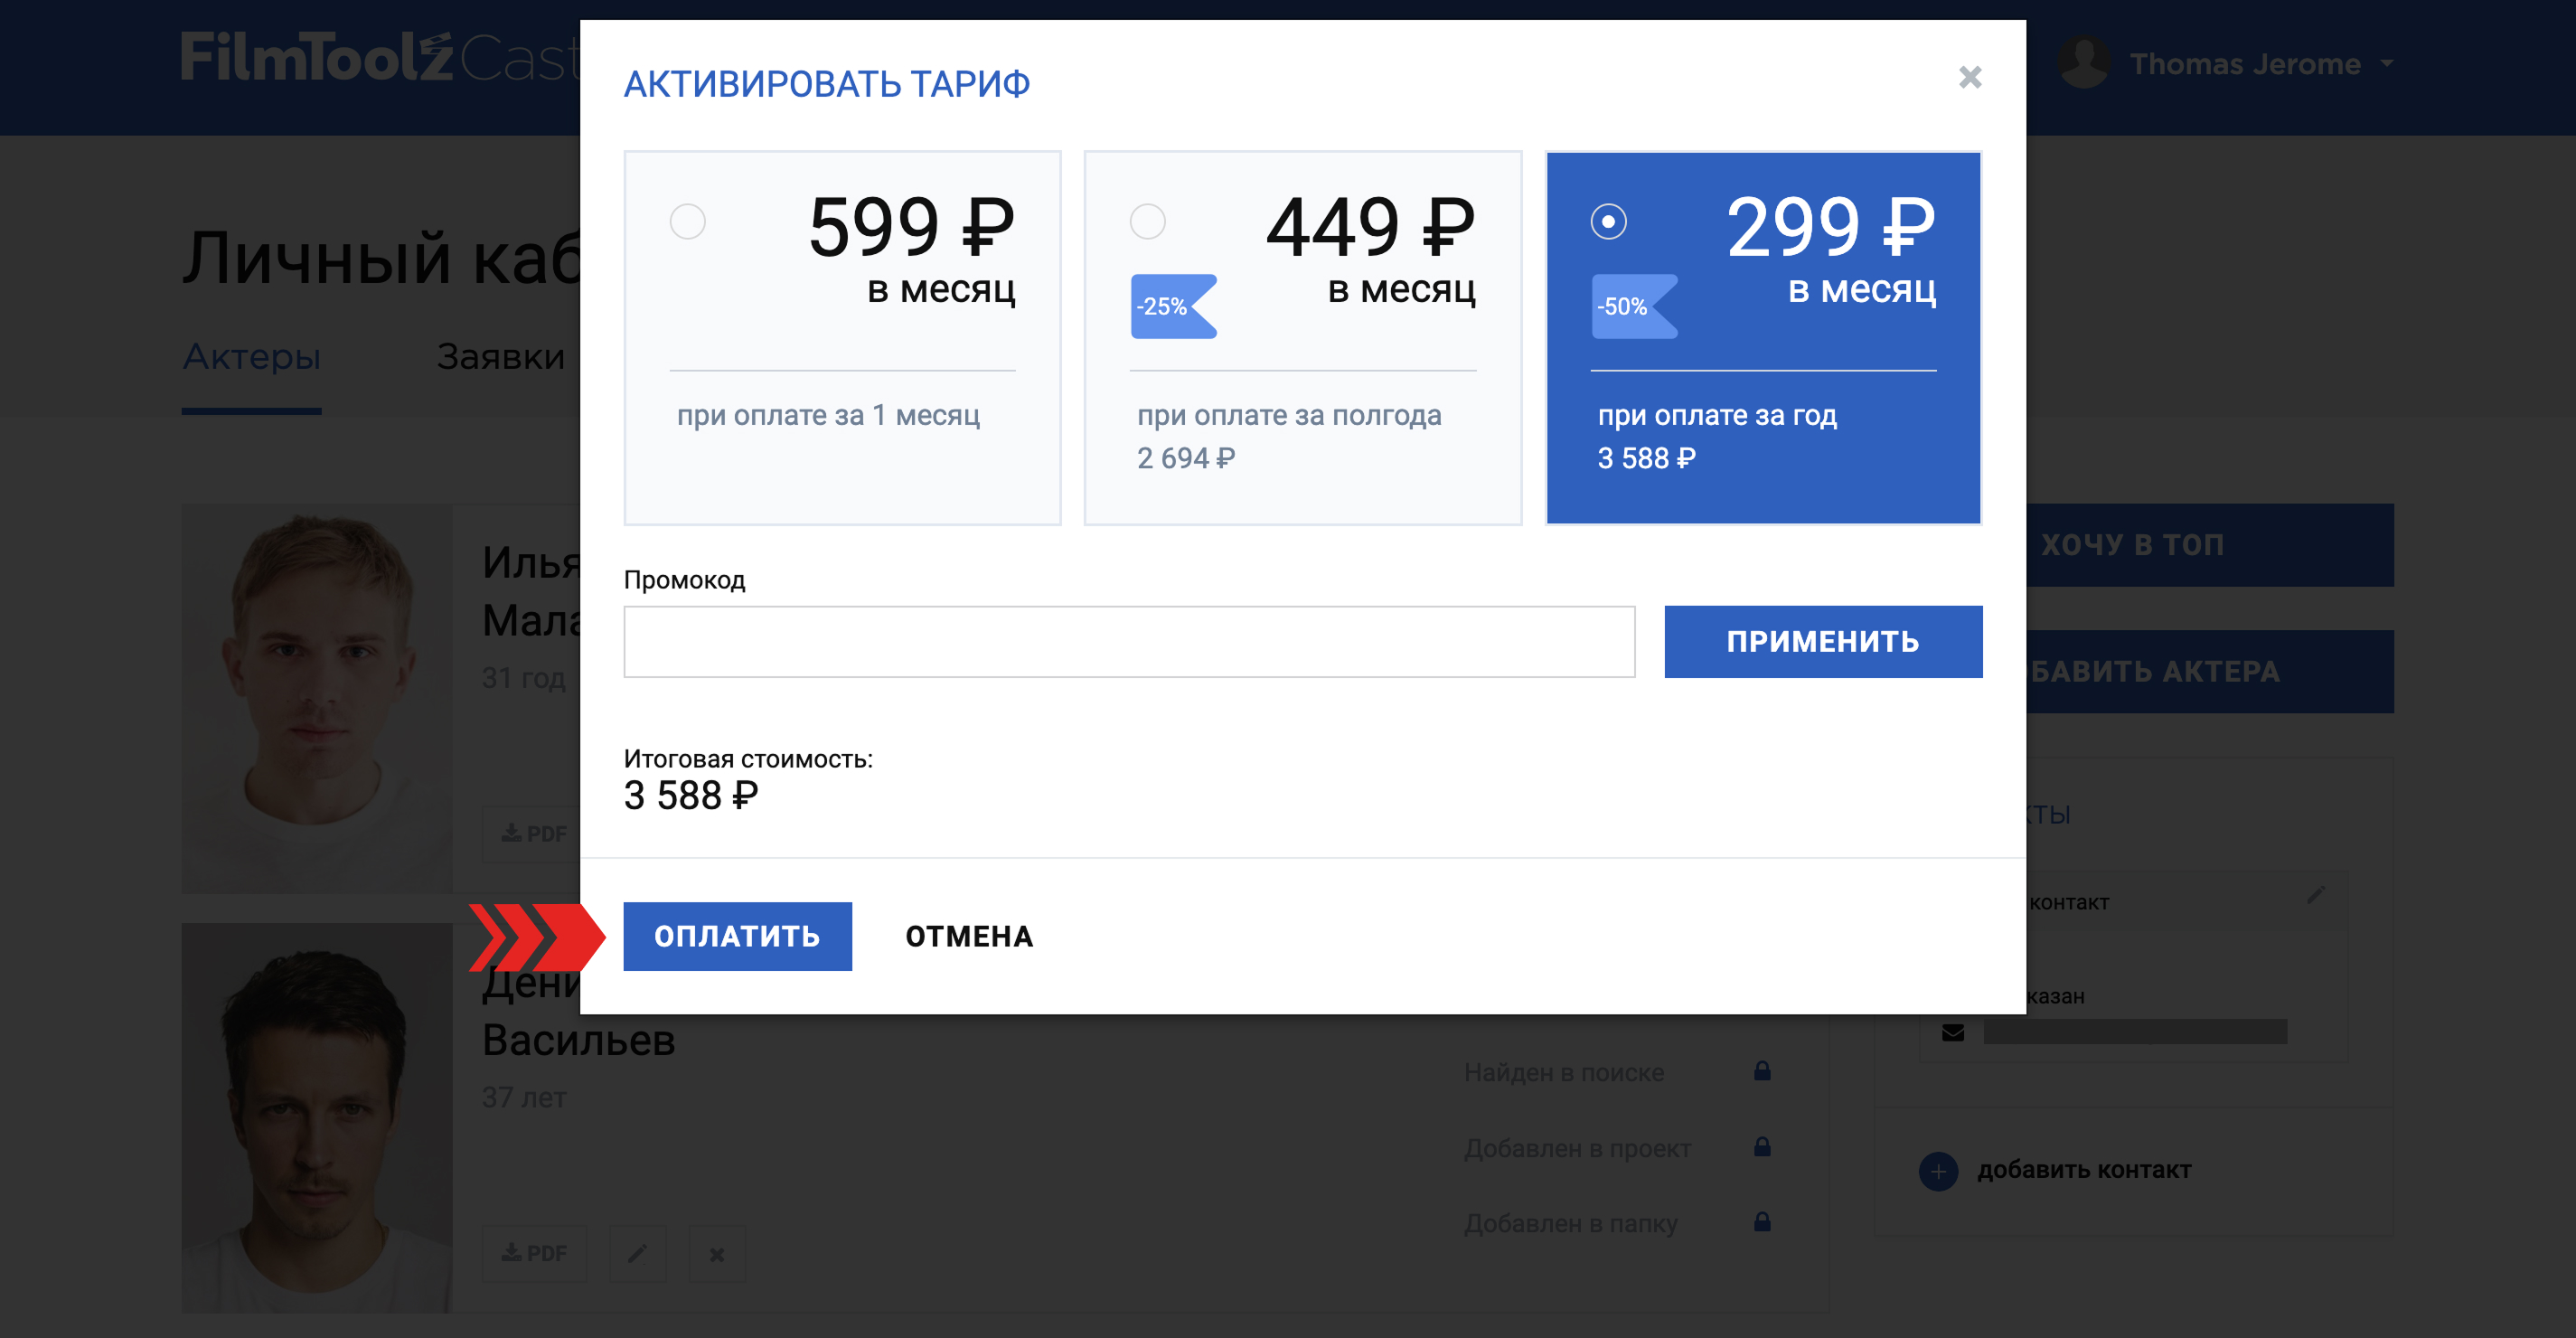Screen dimensions: 2576x1338
Task: Click lock icon next to Добавлен в проект
Action: 1762,1146
